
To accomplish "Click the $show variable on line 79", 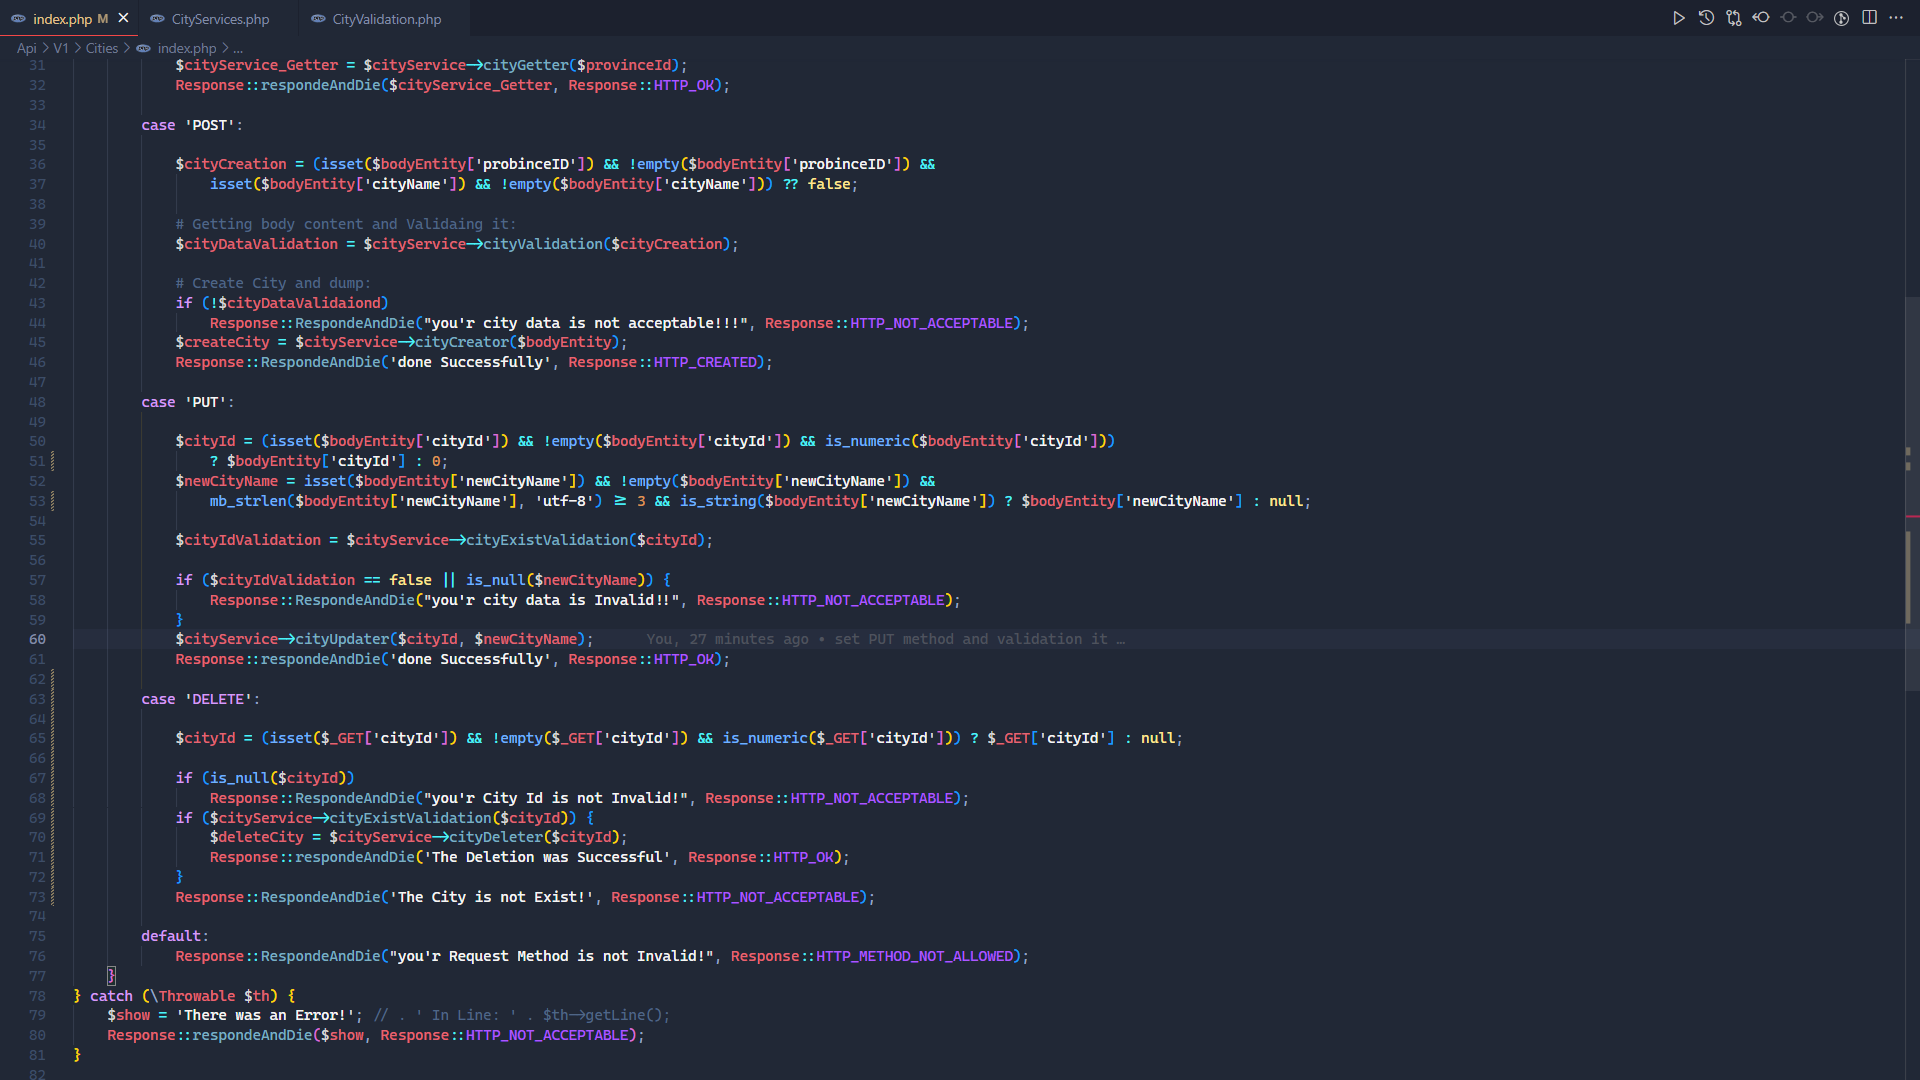I will tap(128, 1015).
